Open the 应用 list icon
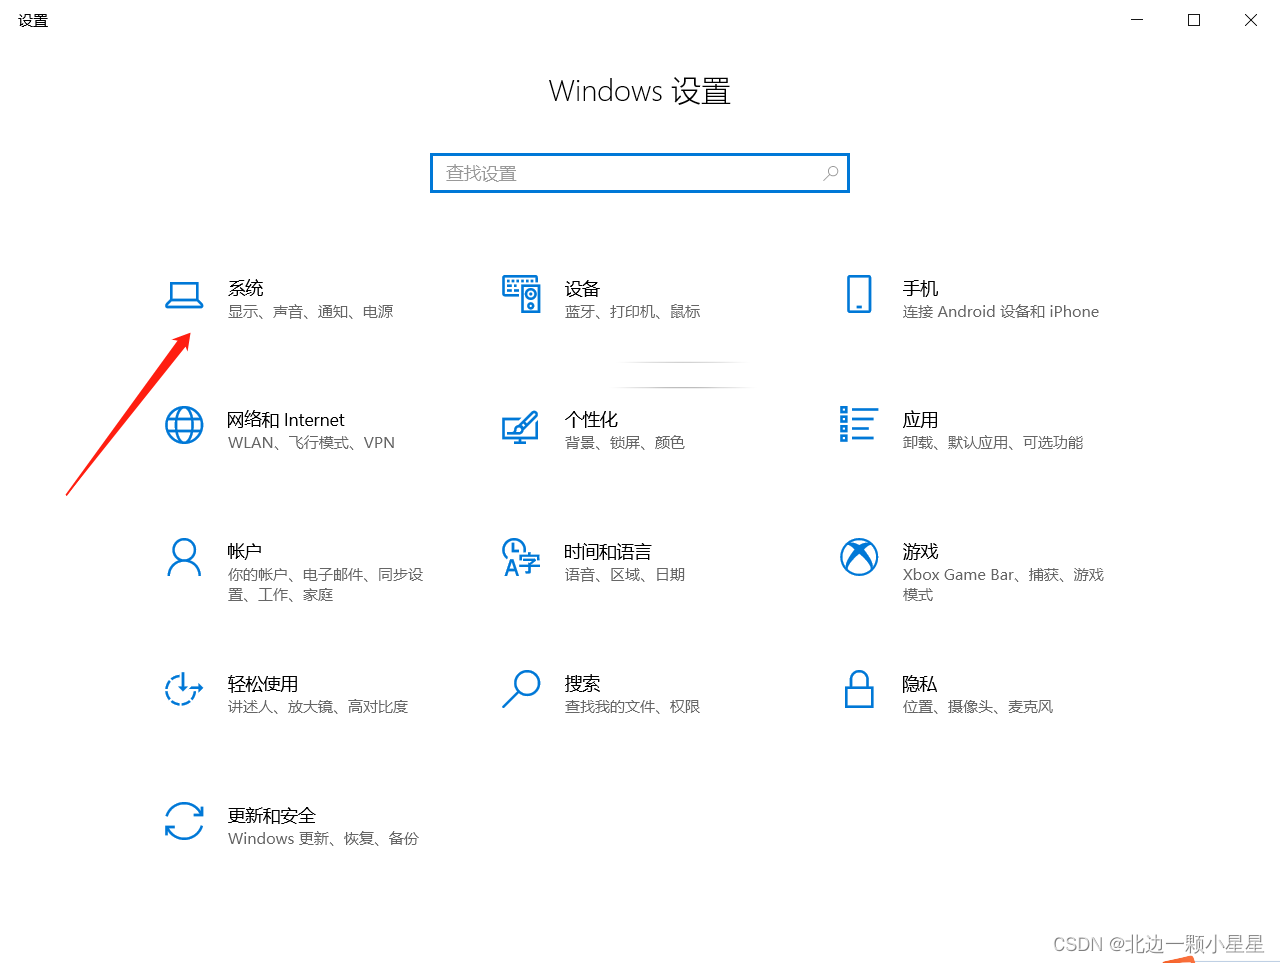Screen dimensions: 1280x963 tap(859, 424)
